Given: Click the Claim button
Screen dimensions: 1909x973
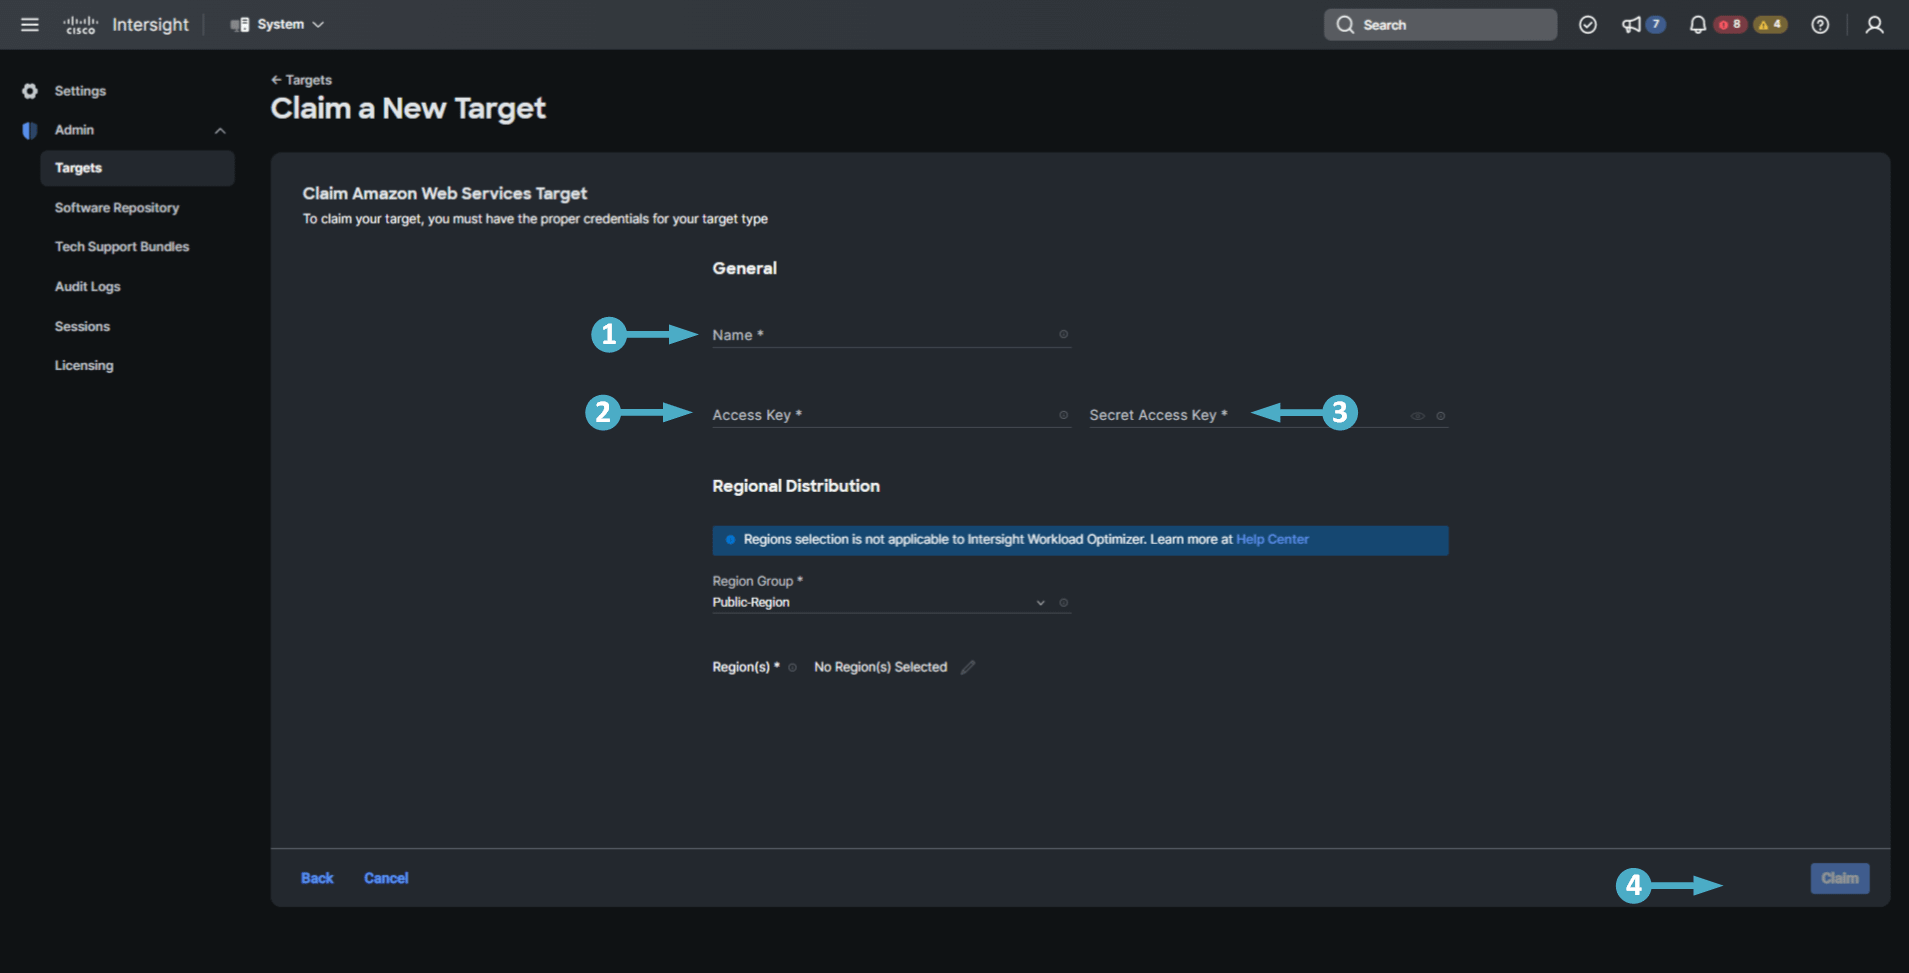Looking at the screenshot, I should (x=1839, y=878).
